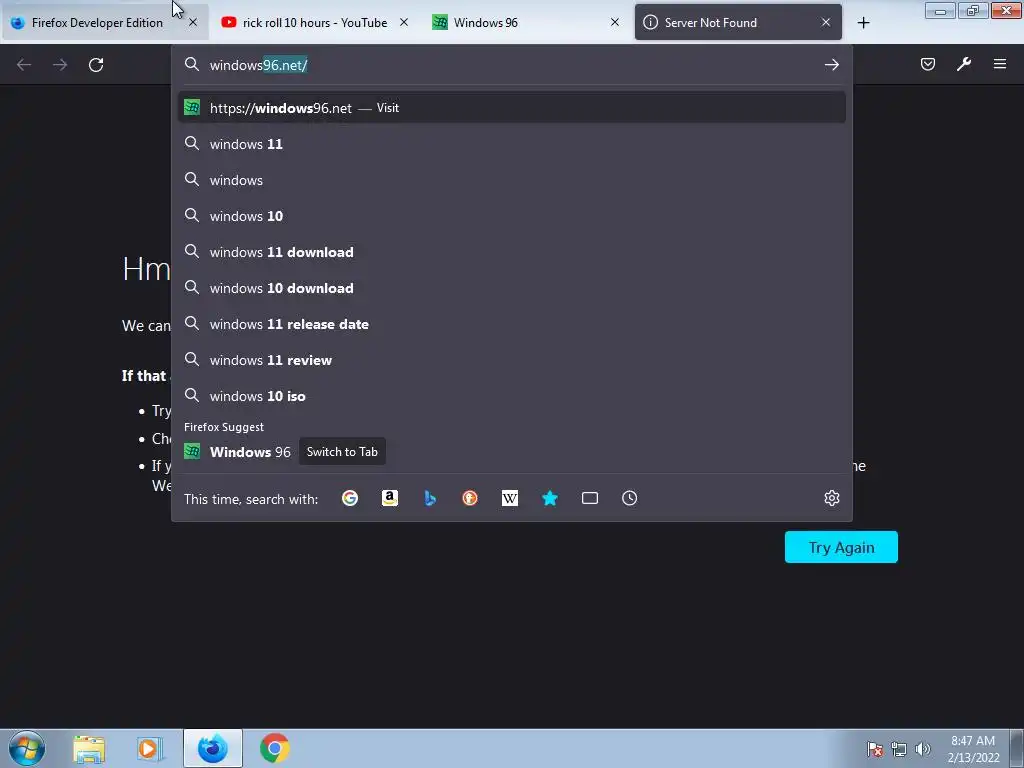The image size is (1024, 768).
Task: Go back to previous page
Action: (x=24, y=65)
